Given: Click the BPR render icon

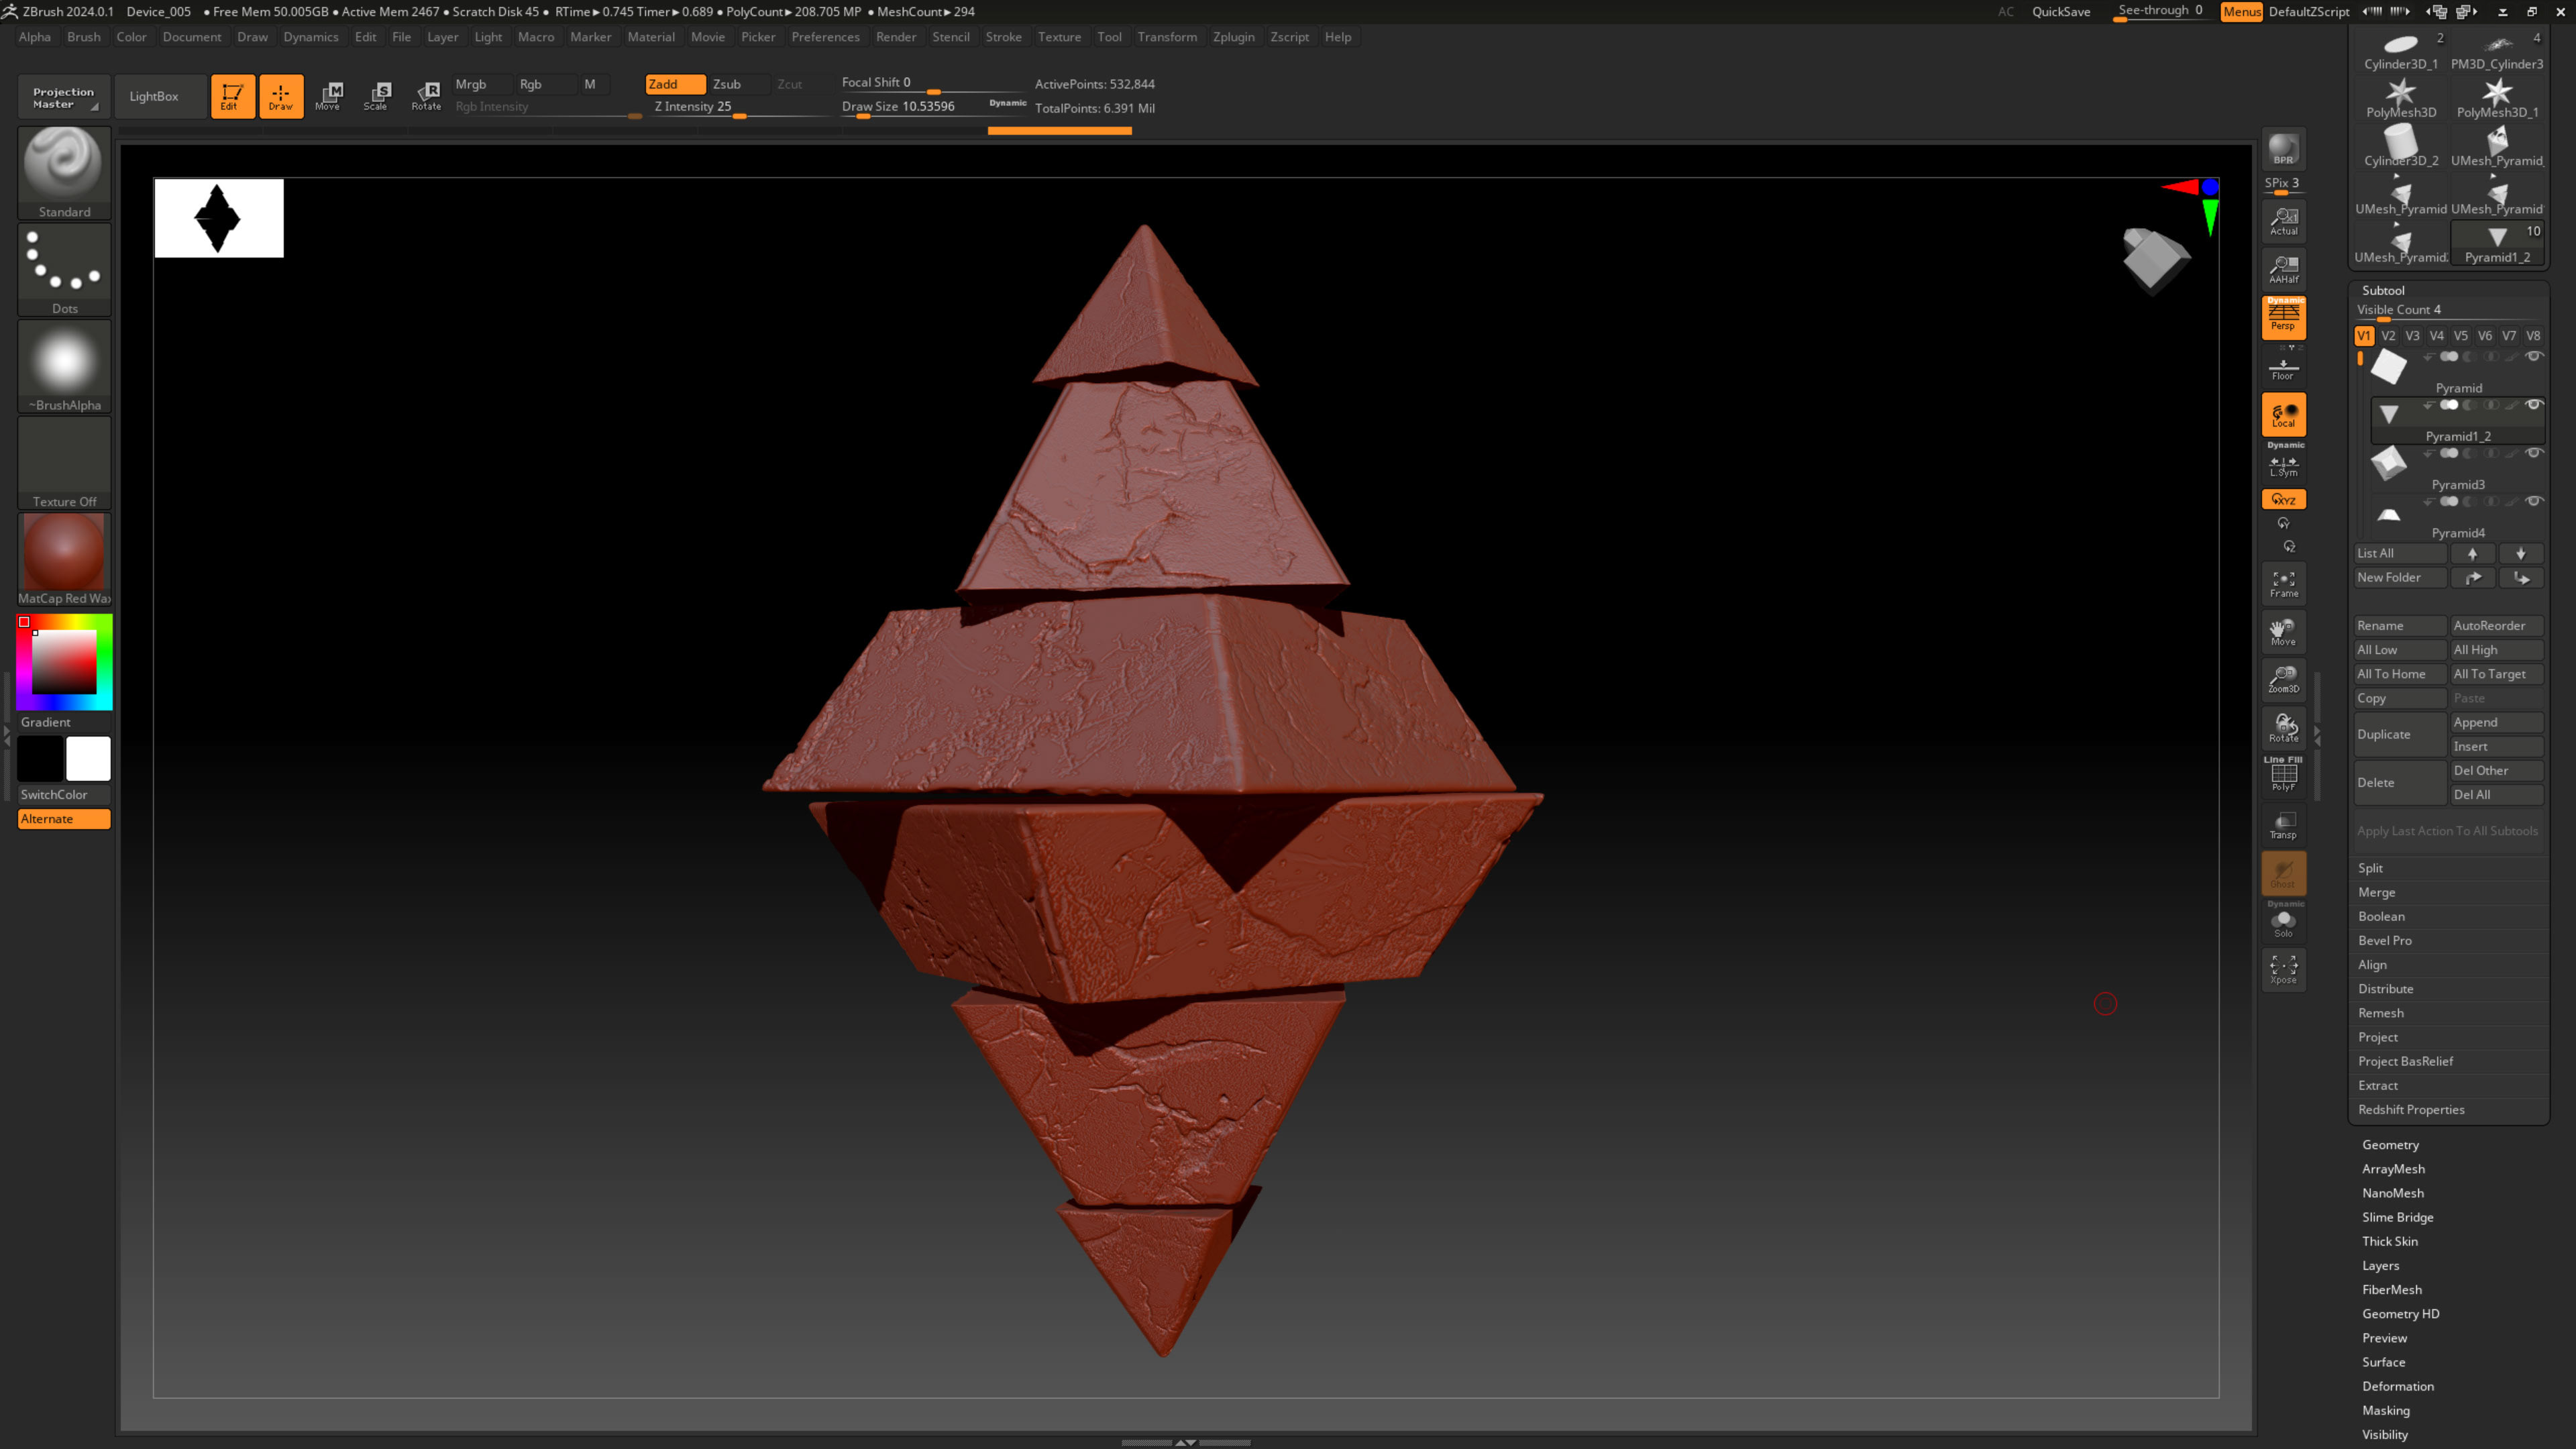Looking at the screenshot, I should tap(2283, 149).
